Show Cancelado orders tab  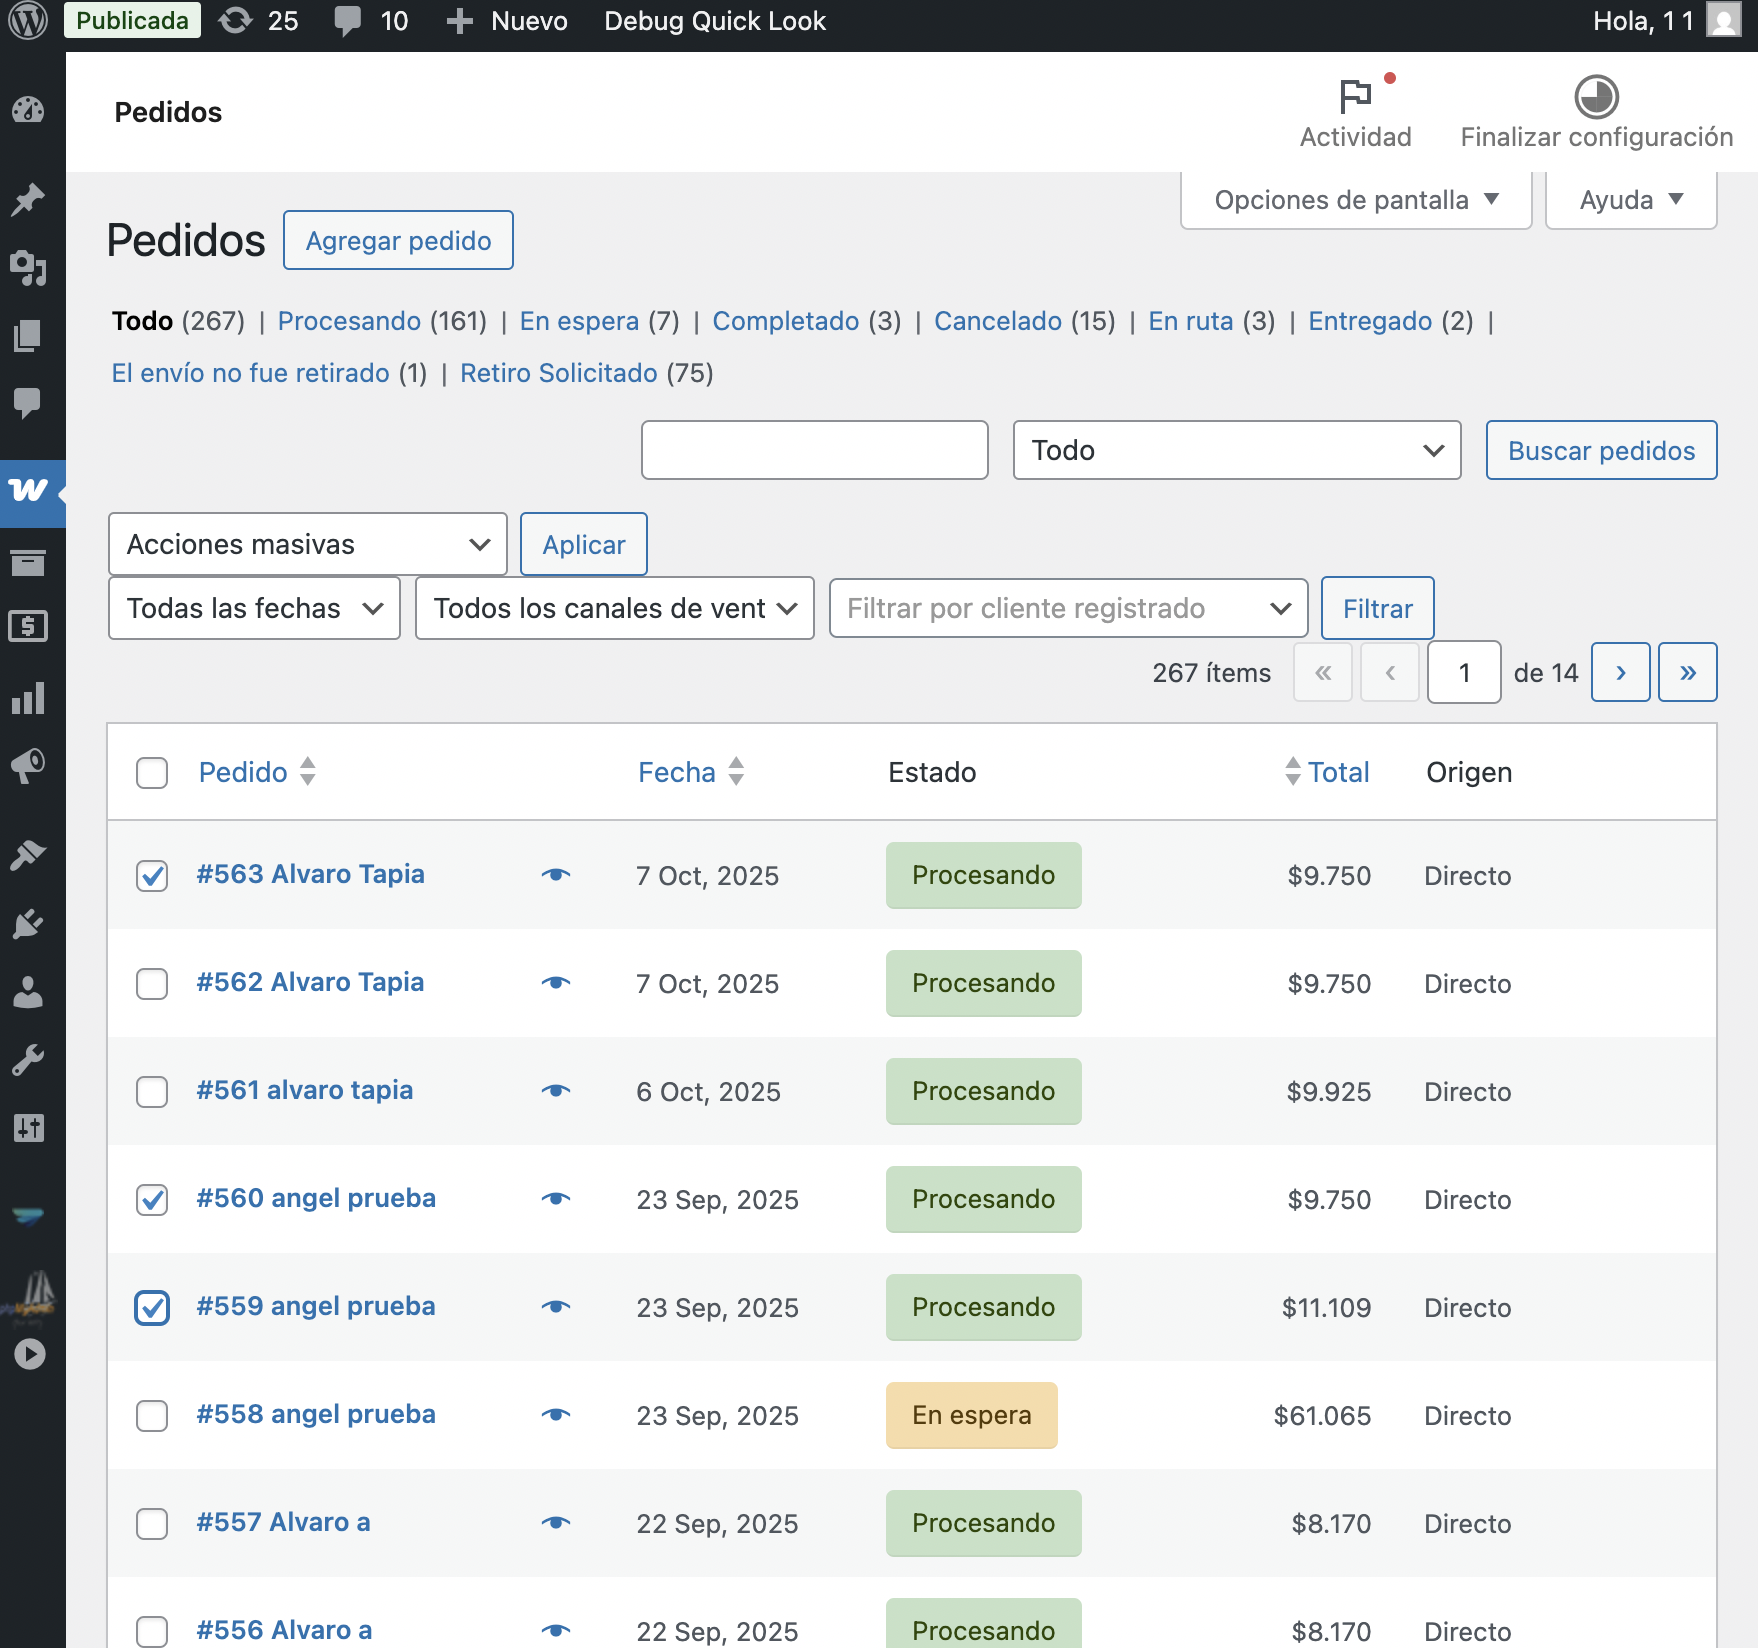997,321
